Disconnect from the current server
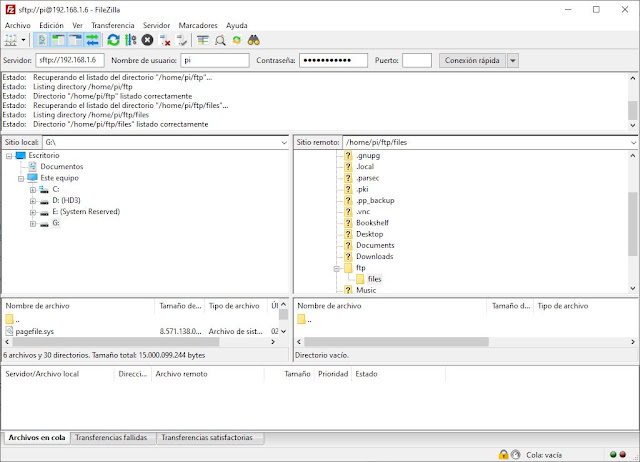Viewport: 640px width, 462px height. [165, 40]
